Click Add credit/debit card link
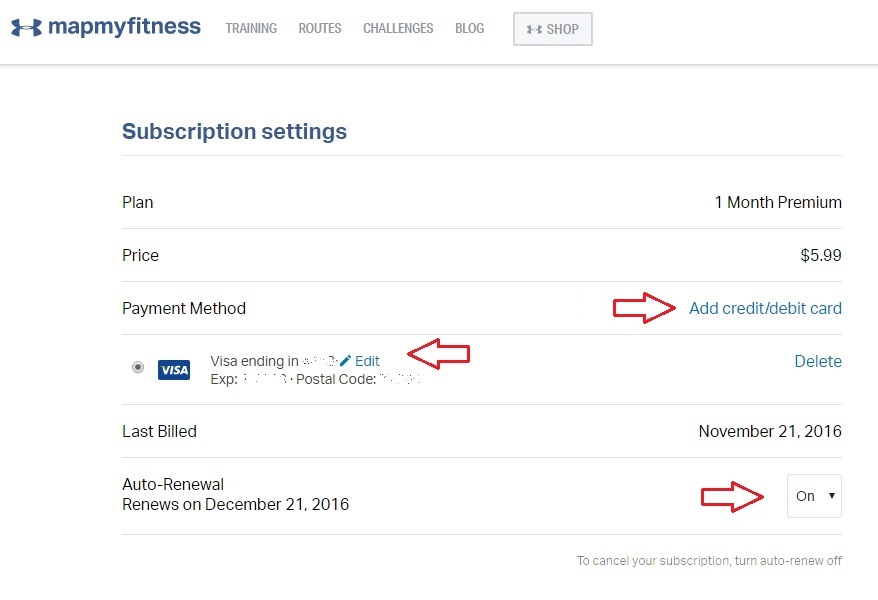This screenshot has width=878, height=600. pos(765,308)
